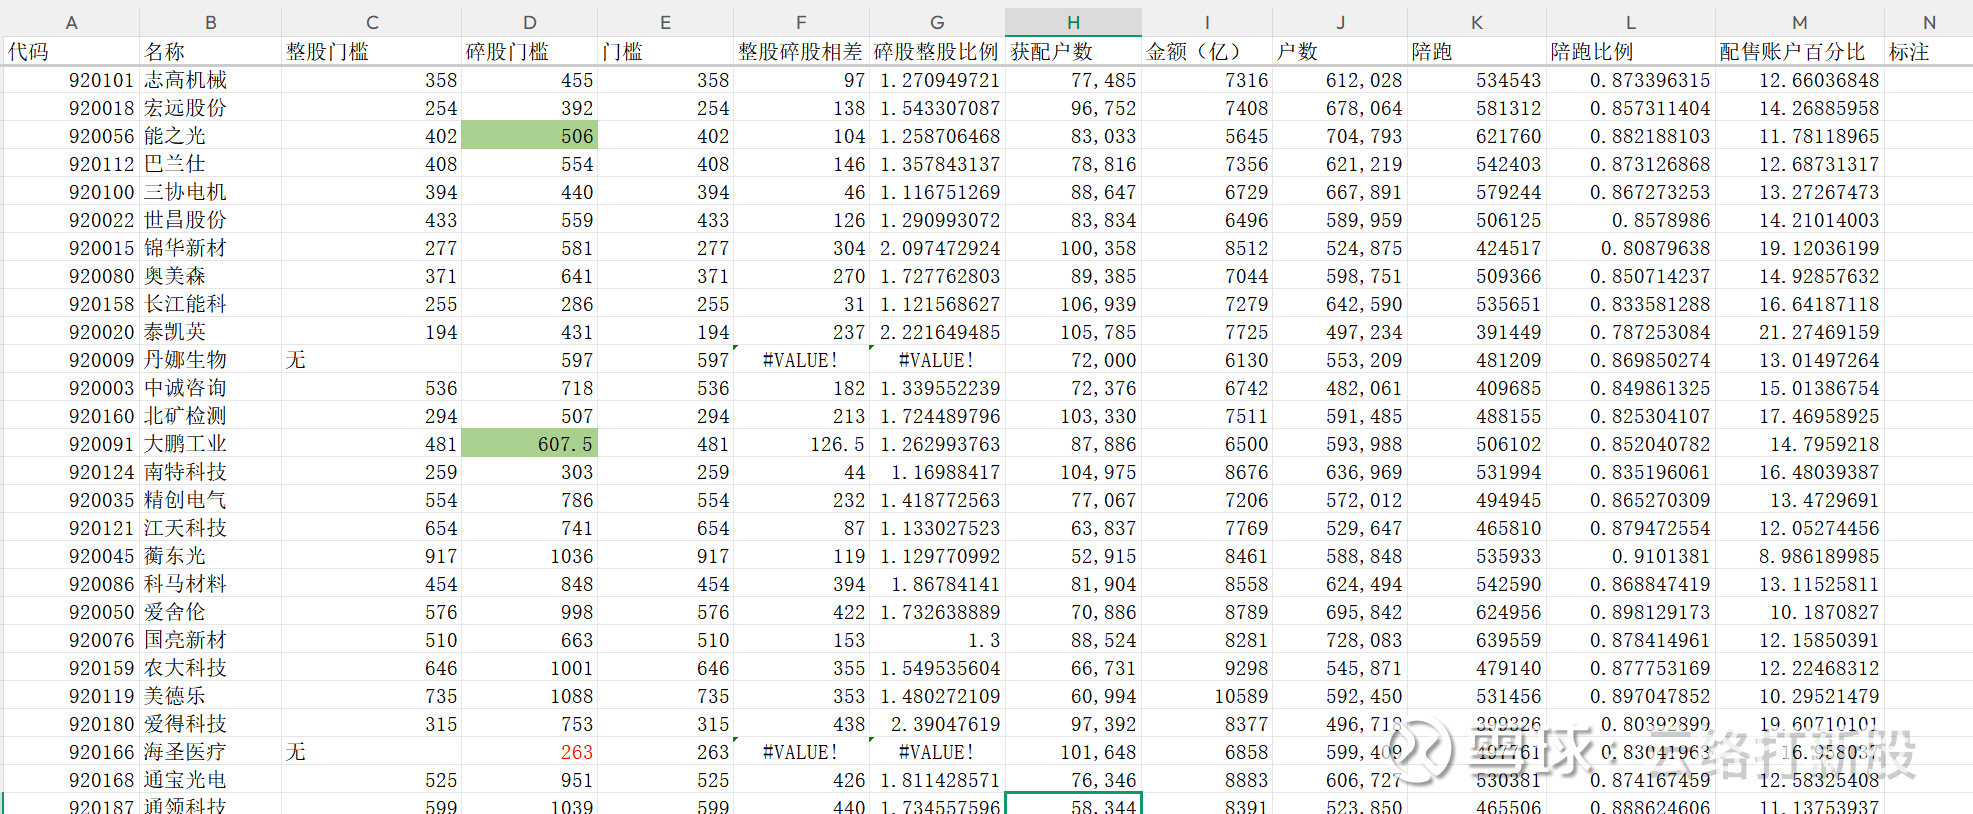This screenshot has height=814, width=1973.
Task: Click the 通宝光电 name cell
Action: pyautogui.click(x=210, y=780)
